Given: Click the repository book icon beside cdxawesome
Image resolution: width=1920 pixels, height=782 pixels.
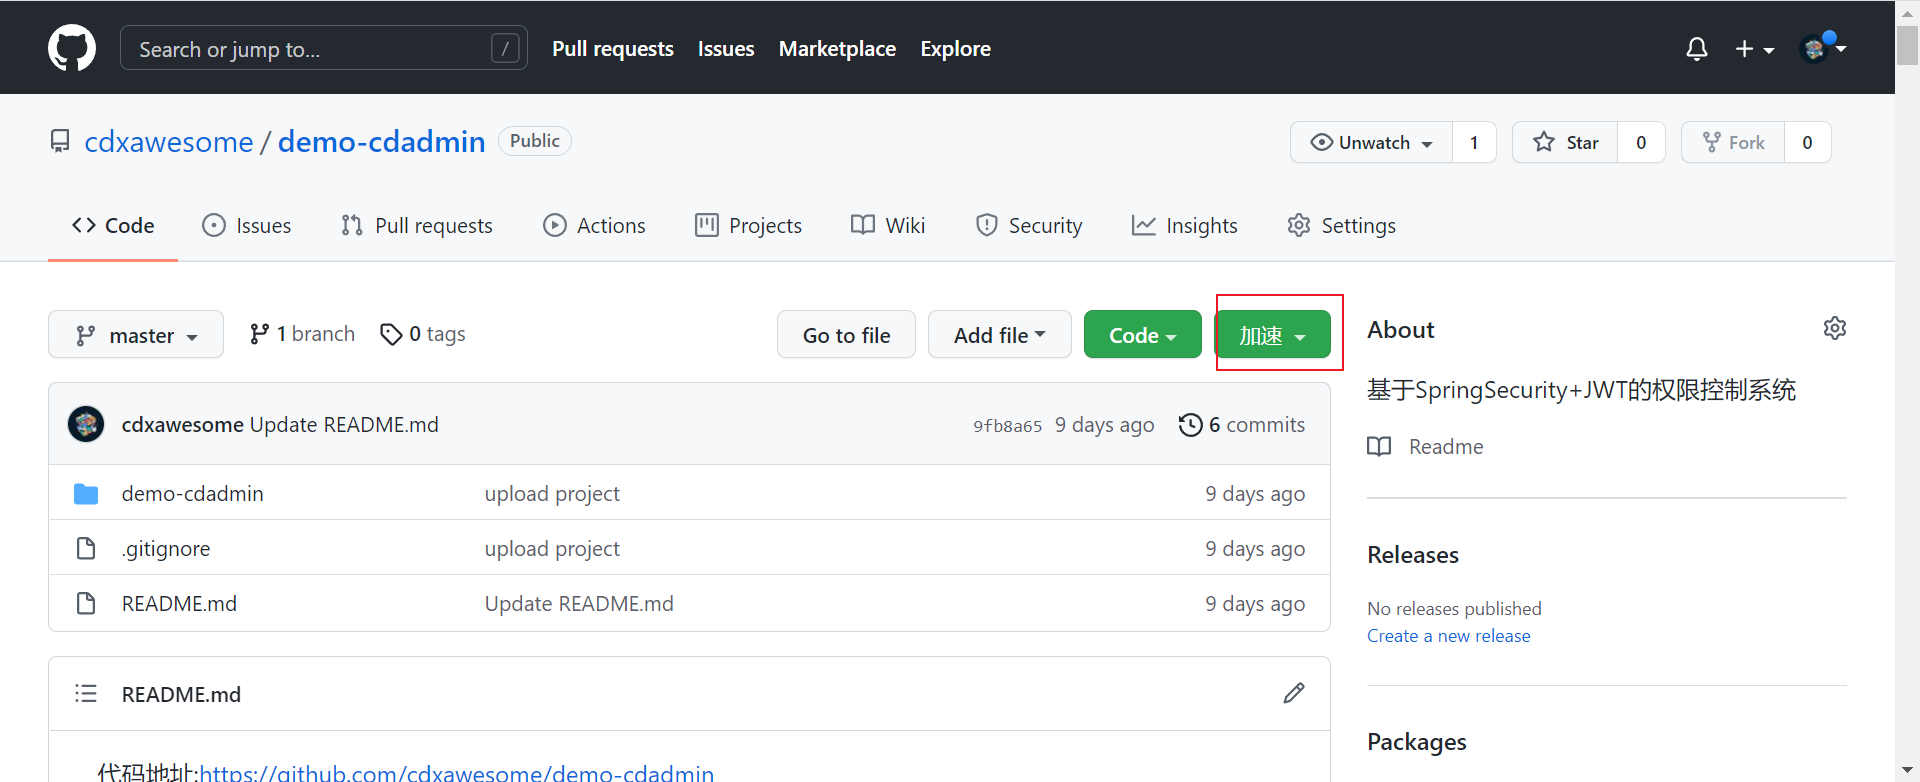Looking at the screenshot, I should pos(60,141).
